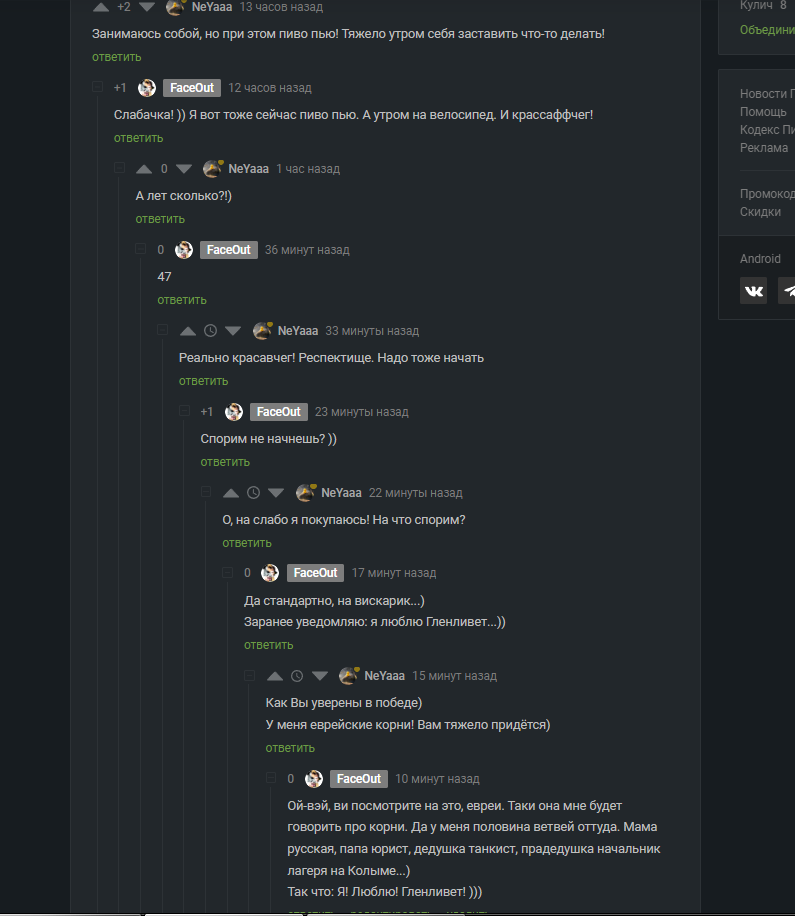Open "Помощь" in the sidebar menu
The width and height of the screenshot is (795, 916).
click(x=763, y=112)
